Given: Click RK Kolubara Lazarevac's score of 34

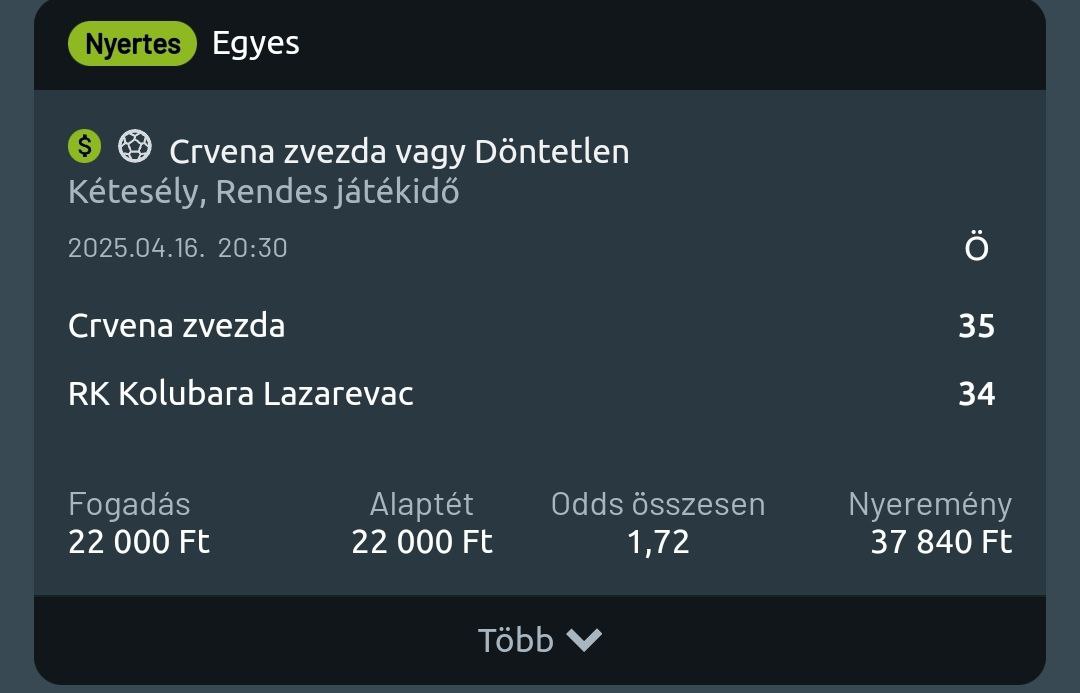Looking at the screenshot, I should tap(976, 394).
